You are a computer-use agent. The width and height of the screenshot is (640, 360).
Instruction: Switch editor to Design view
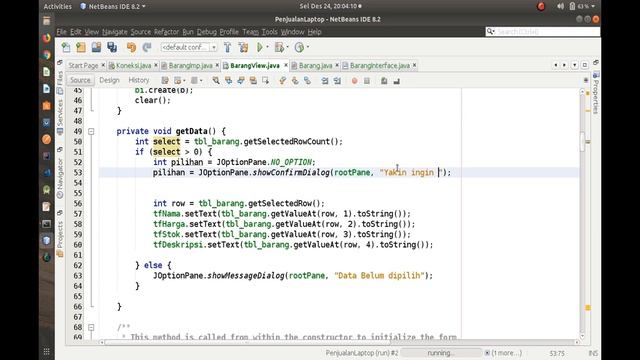point(109,80)
